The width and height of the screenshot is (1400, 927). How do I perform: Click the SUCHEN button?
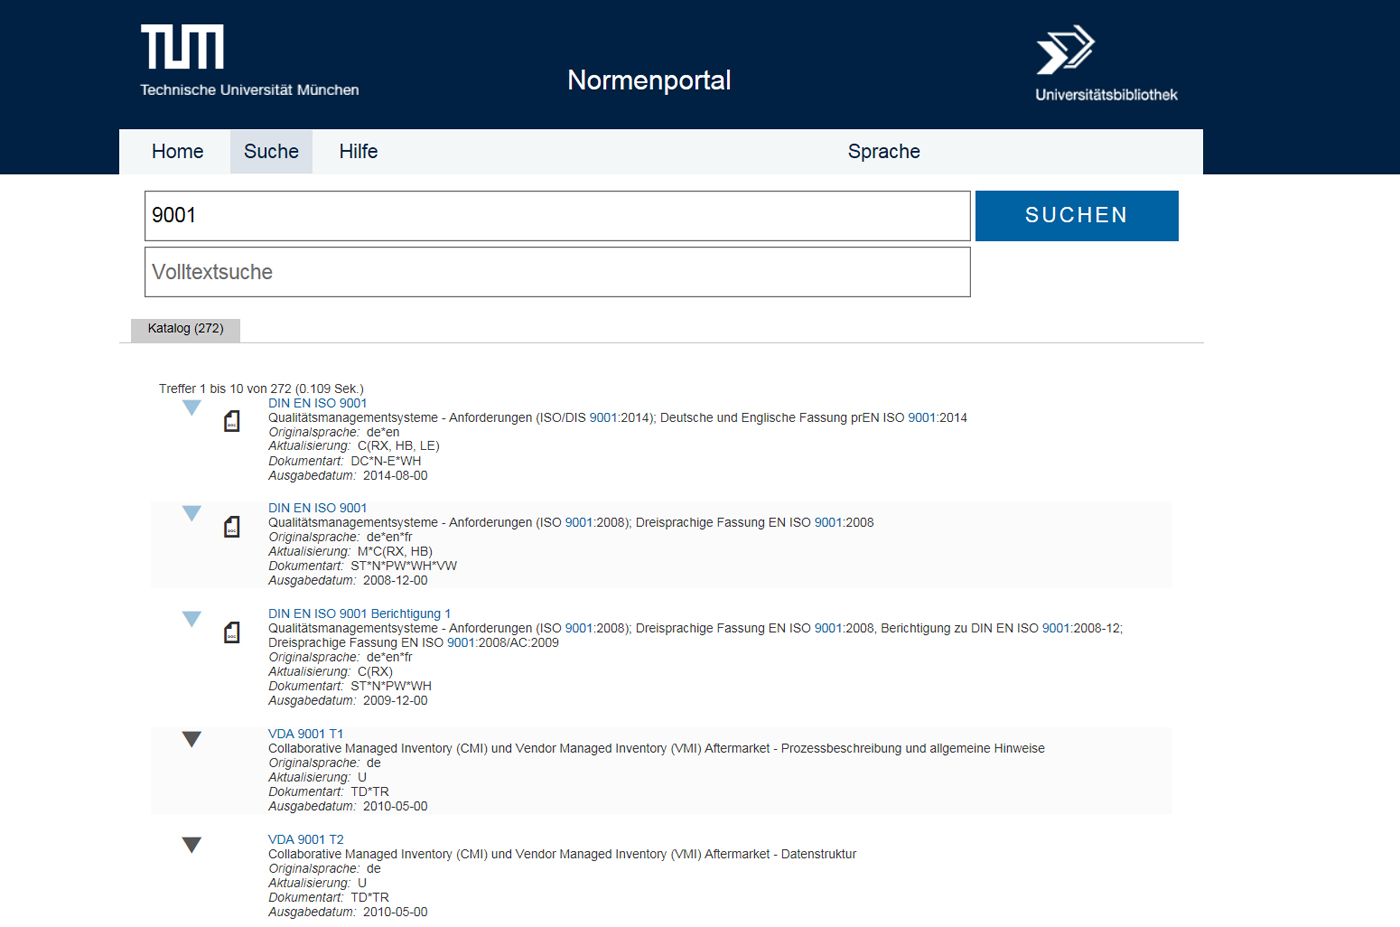(x=1077, y=216)
